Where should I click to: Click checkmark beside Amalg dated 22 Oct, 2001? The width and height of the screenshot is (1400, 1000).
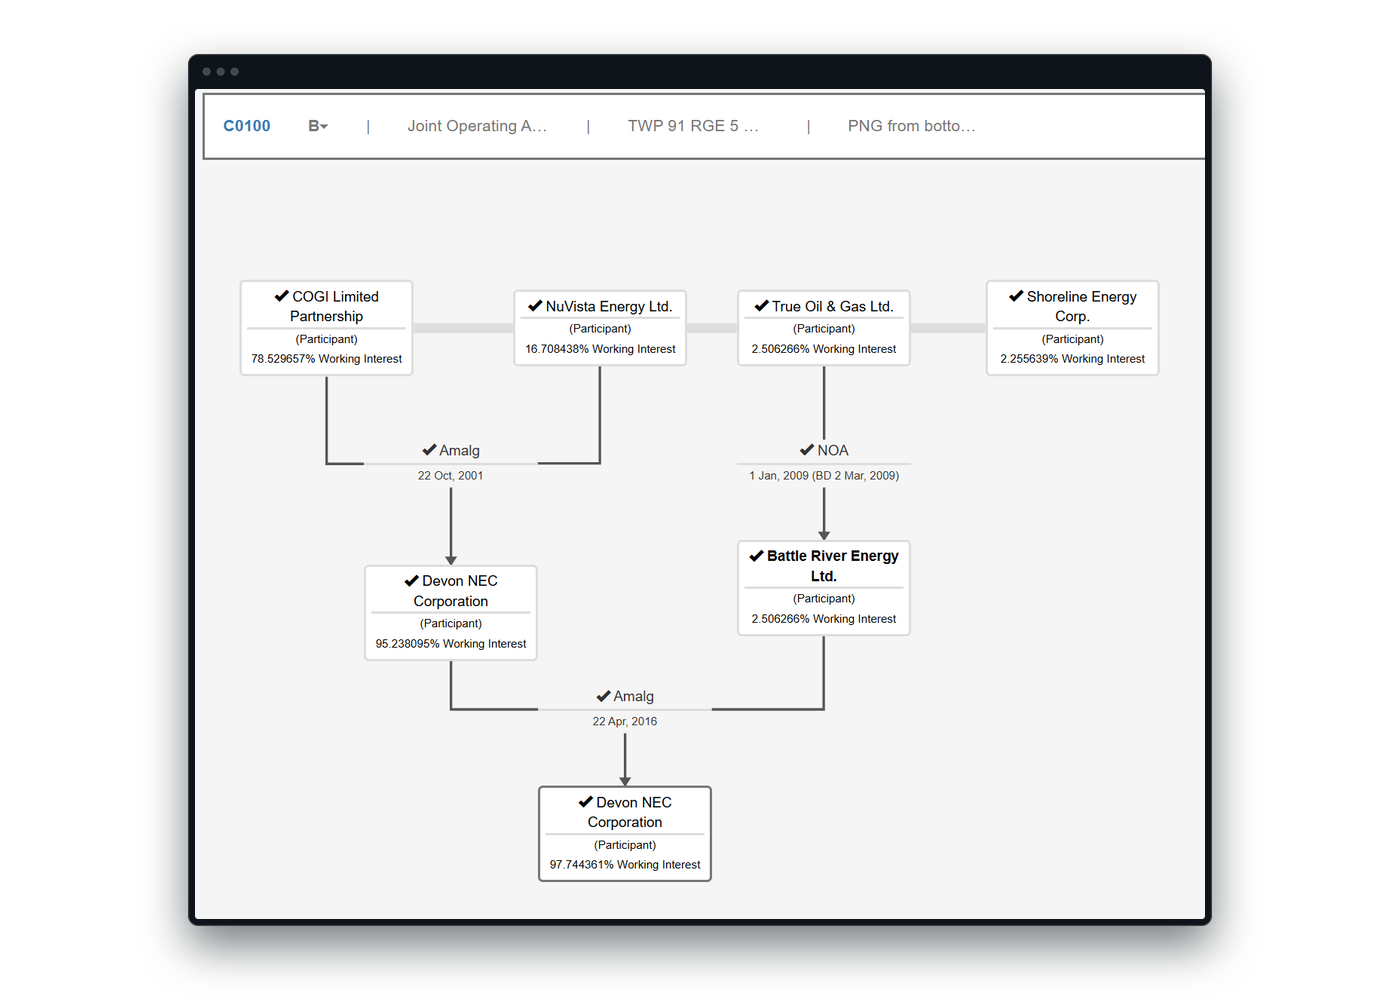[x=429, y=450]
